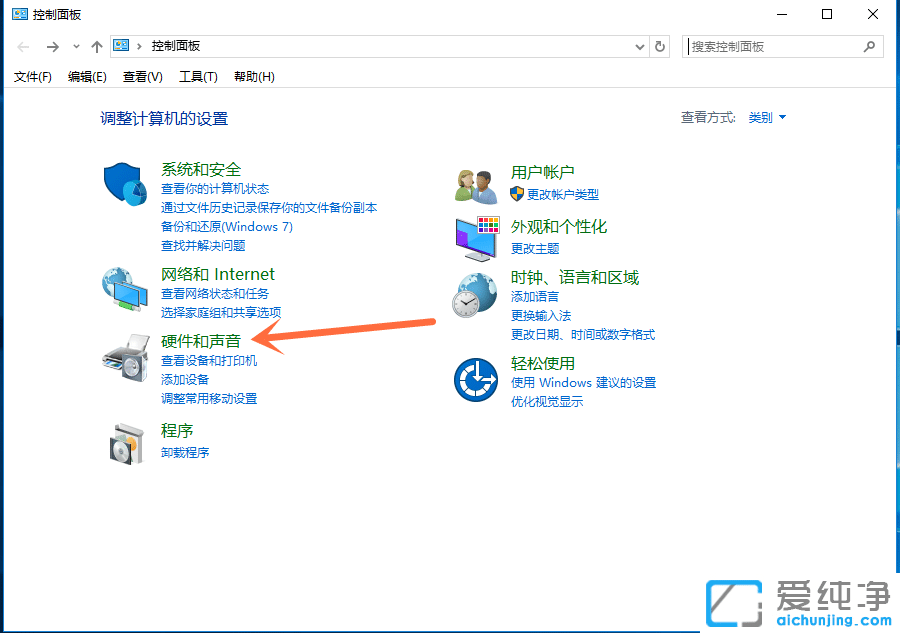This screenshot has width=900, height=633.
Task: Click 通过文件历史记录保存你的文件备份副本 link
Action: 269,208
